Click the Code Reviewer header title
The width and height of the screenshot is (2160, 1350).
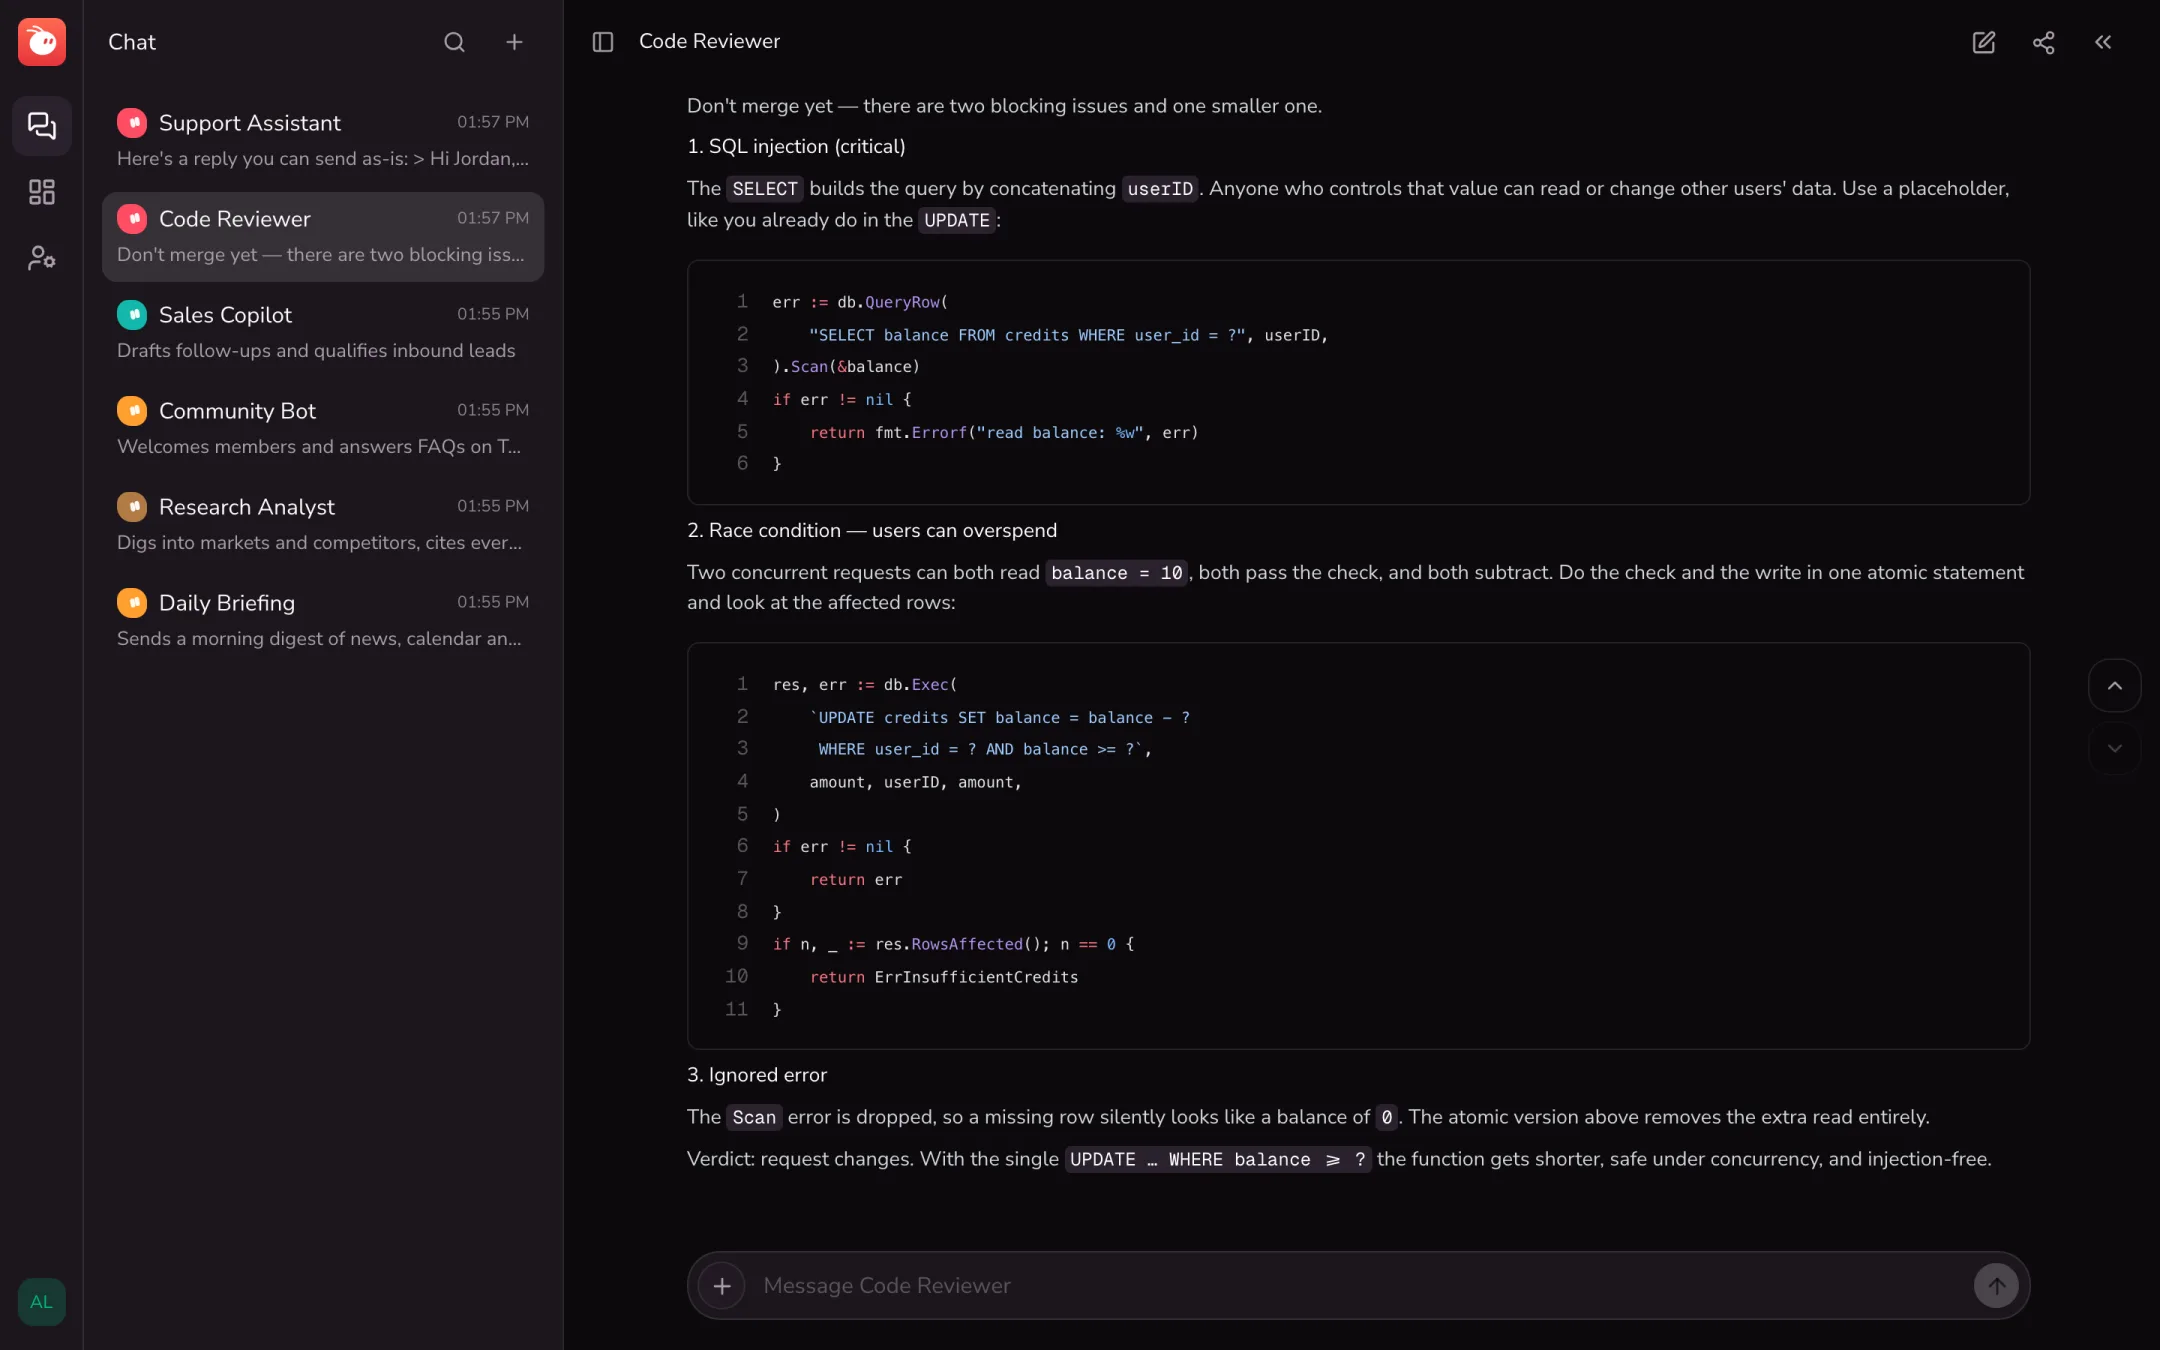709,42
